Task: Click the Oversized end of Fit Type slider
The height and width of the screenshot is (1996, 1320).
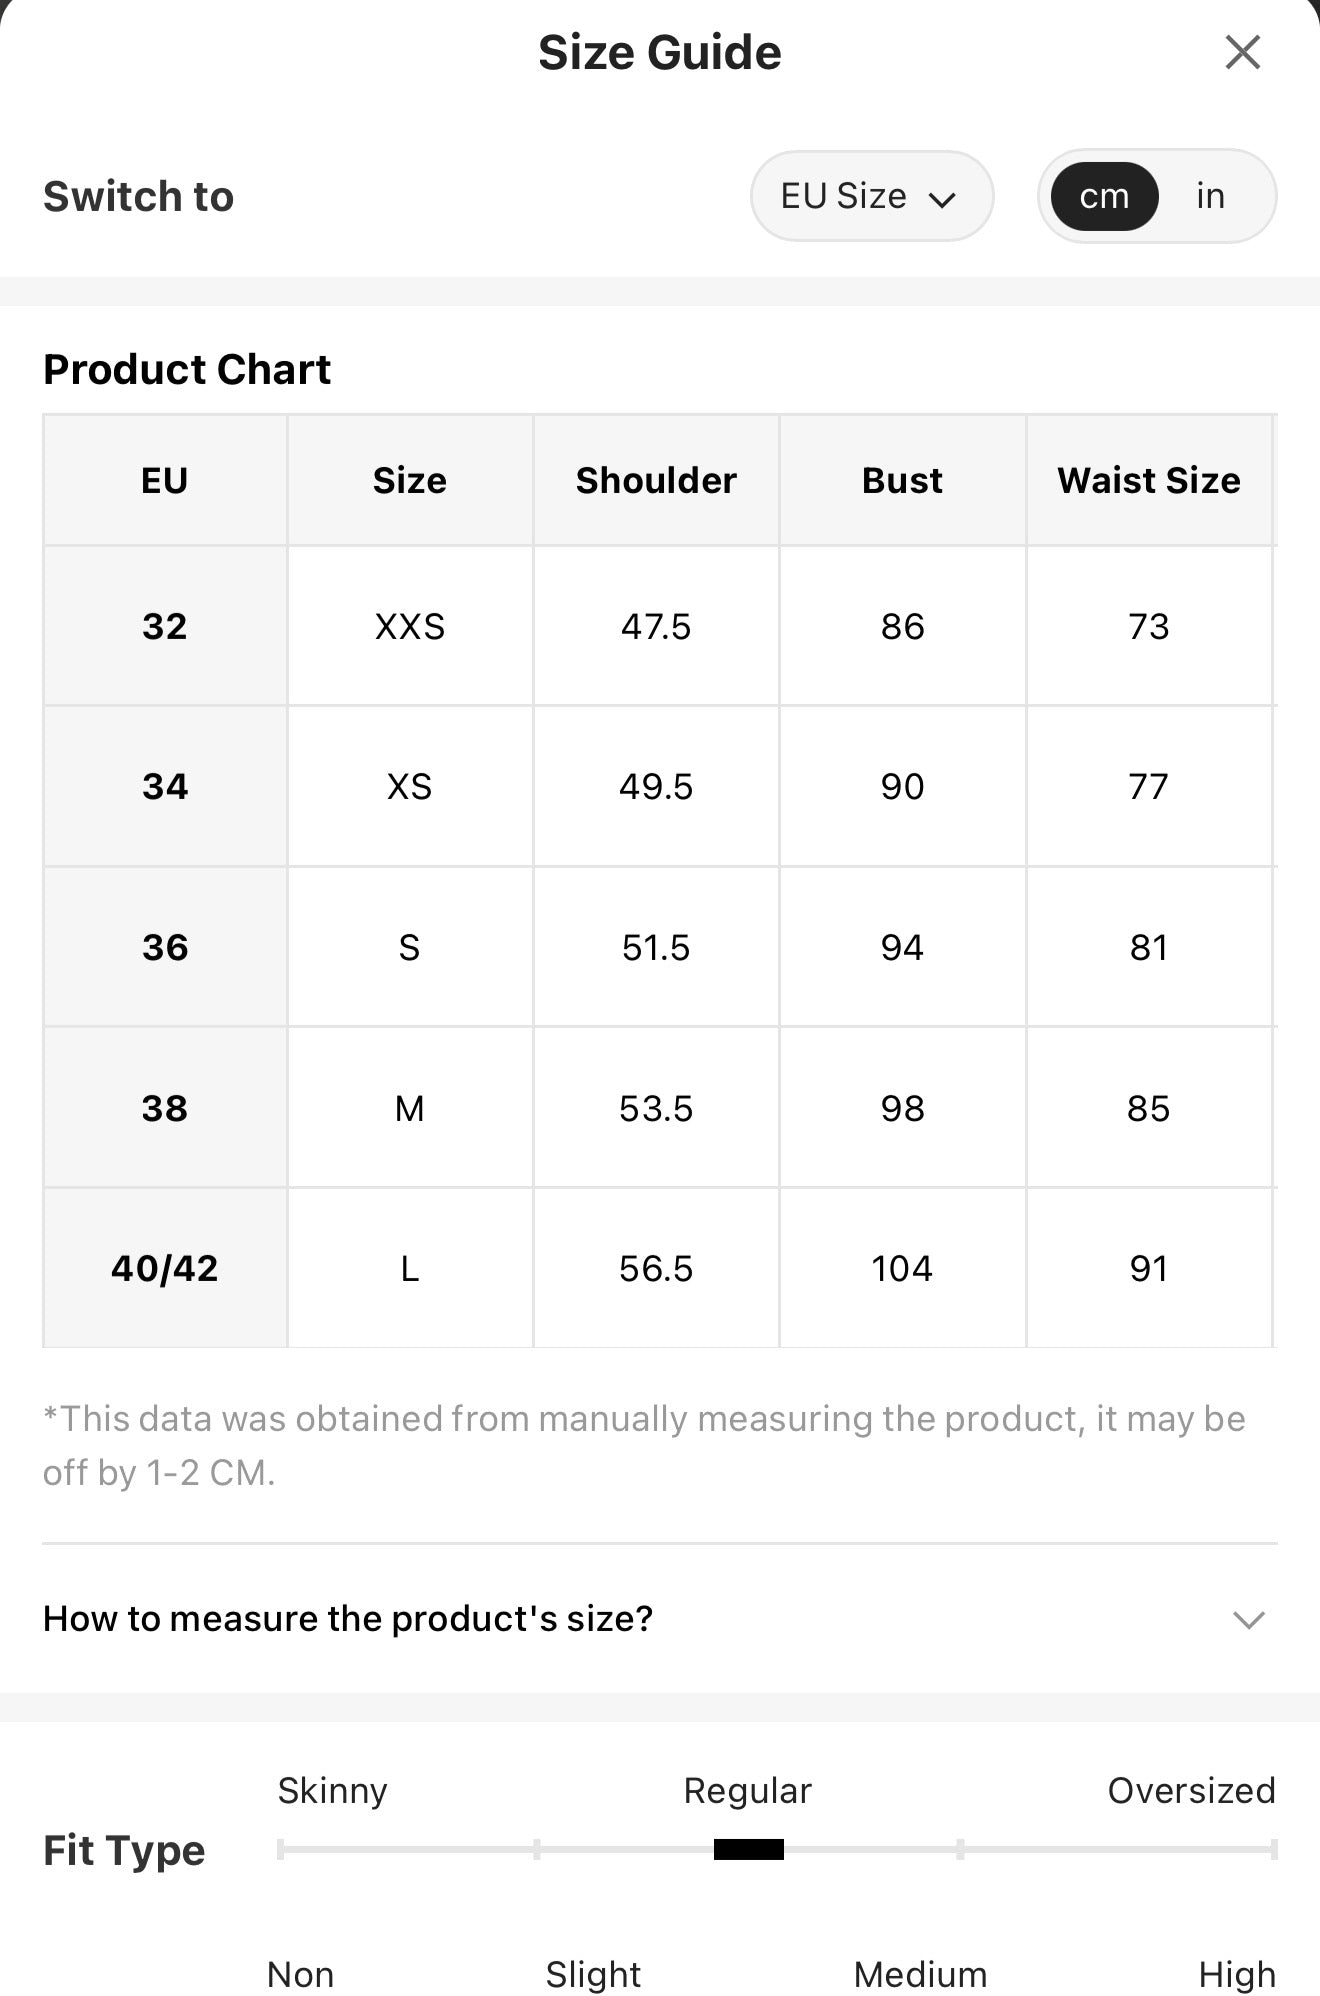Action: 1274,1849
